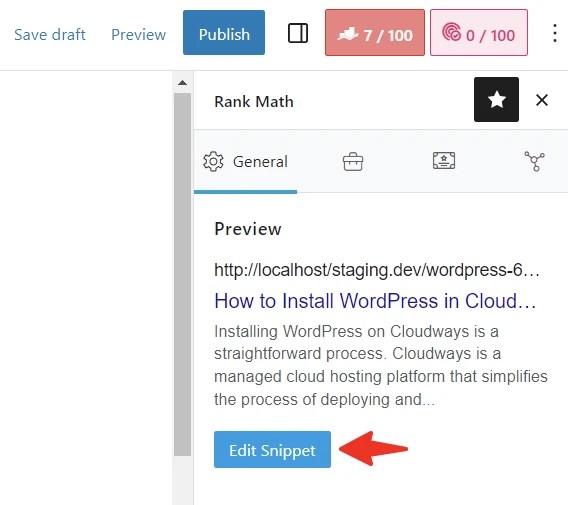This screenshot has height=505, width=568.
Task: Open Rank Math SEO score 7 / 100
Action: coord(375,33)
